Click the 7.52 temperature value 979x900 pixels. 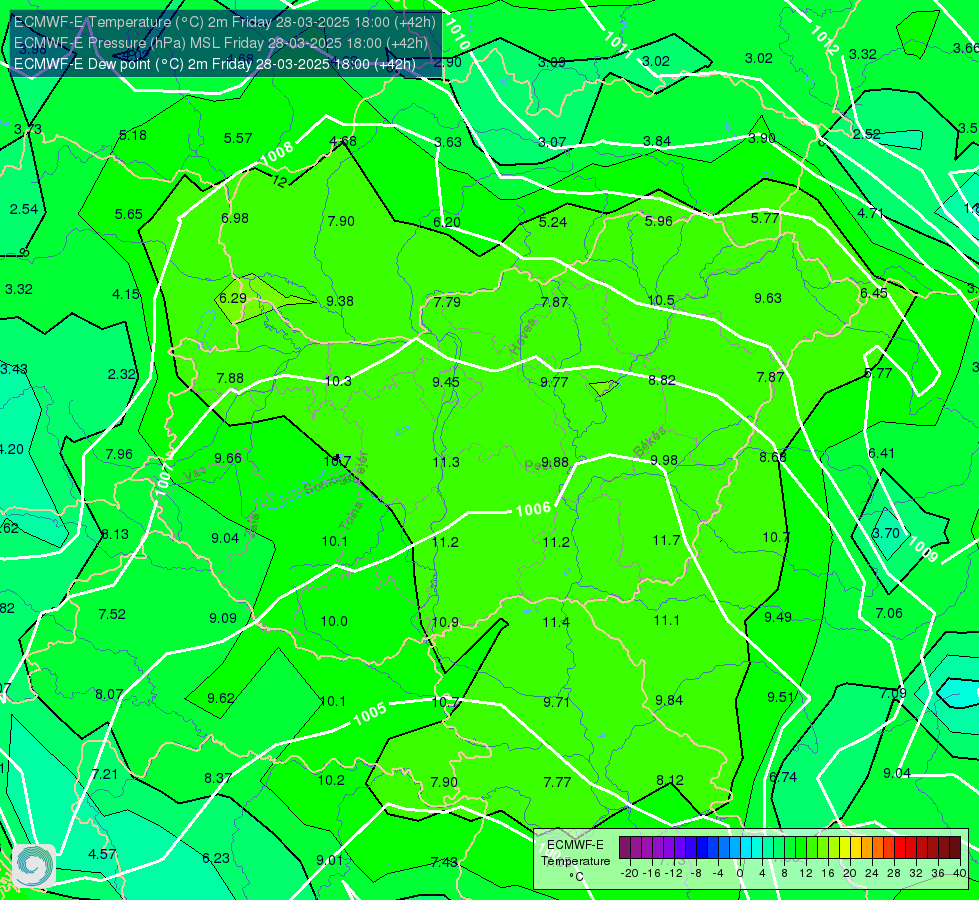112,614
